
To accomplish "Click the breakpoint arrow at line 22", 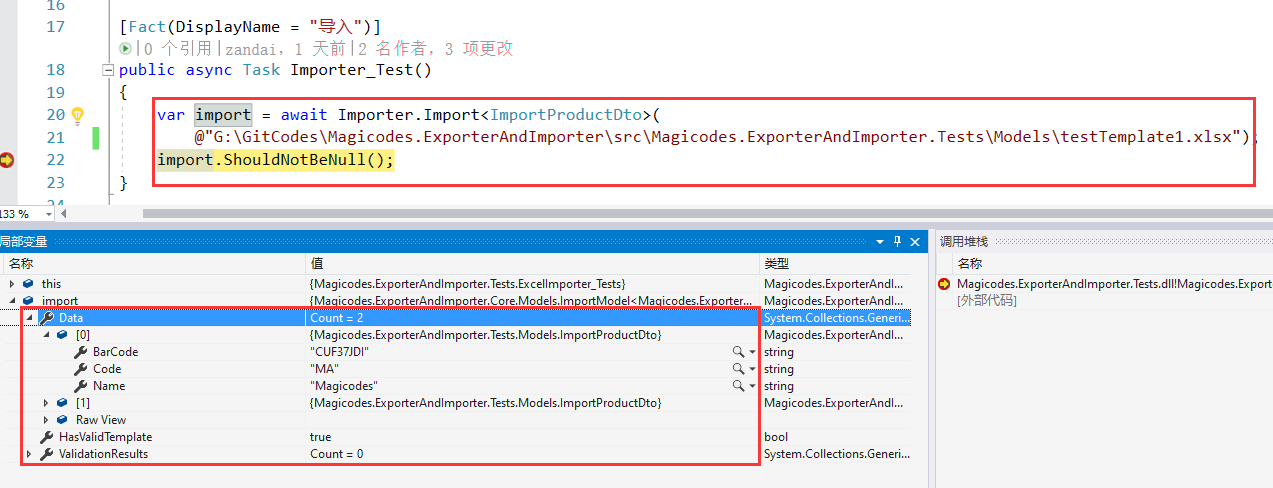I will pyautogui.click(x=7, y=160).
